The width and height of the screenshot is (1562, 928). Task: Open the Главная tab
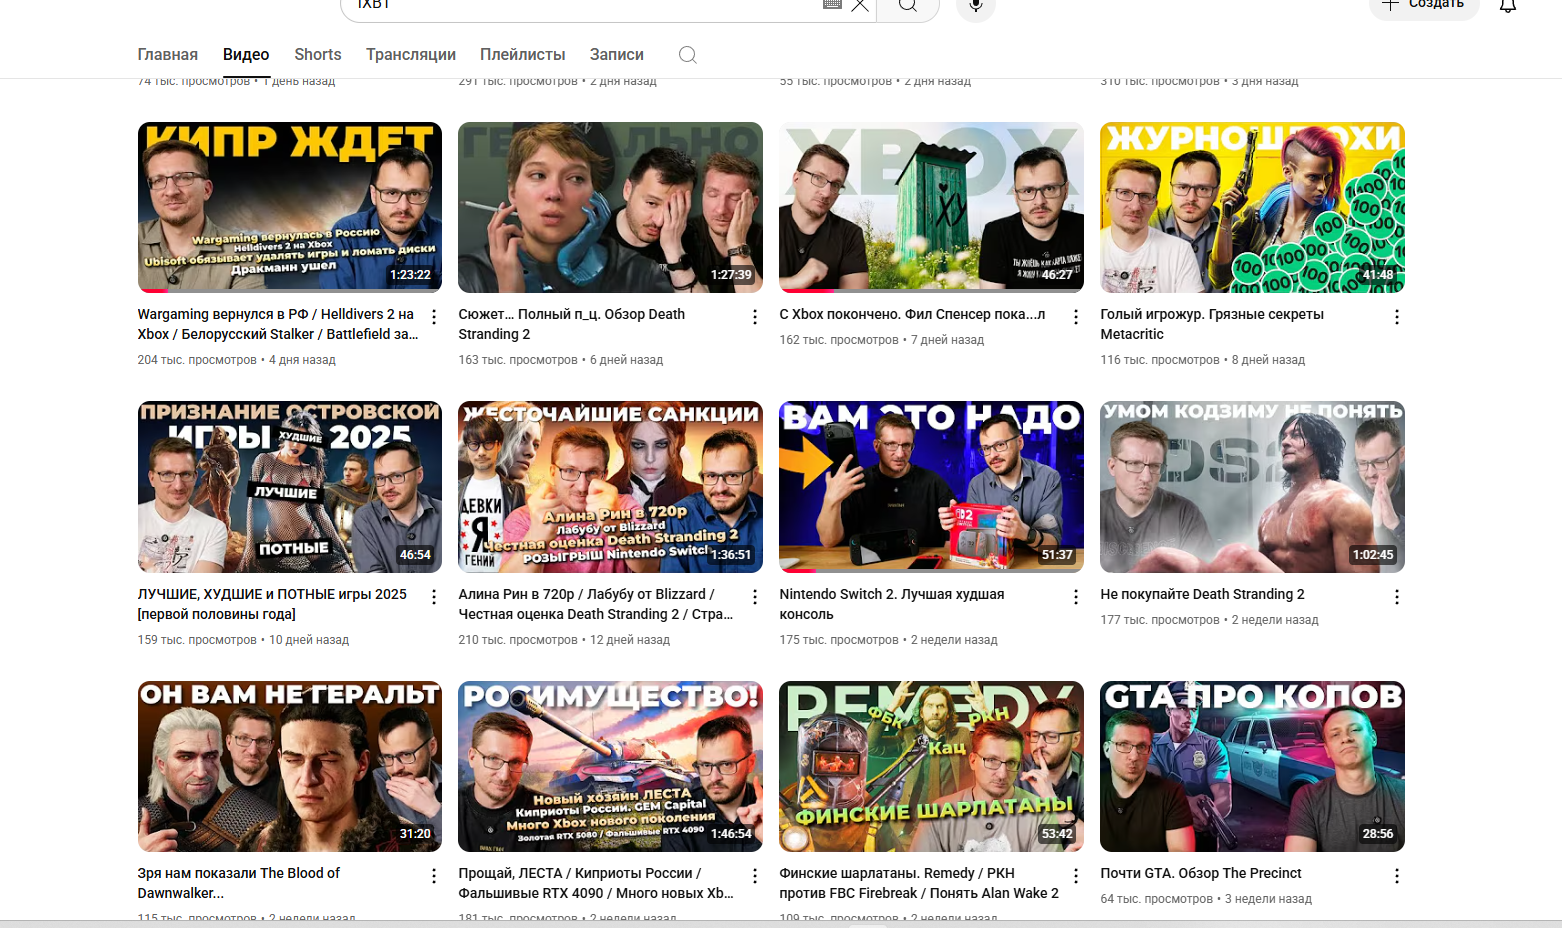coord(168,55)
